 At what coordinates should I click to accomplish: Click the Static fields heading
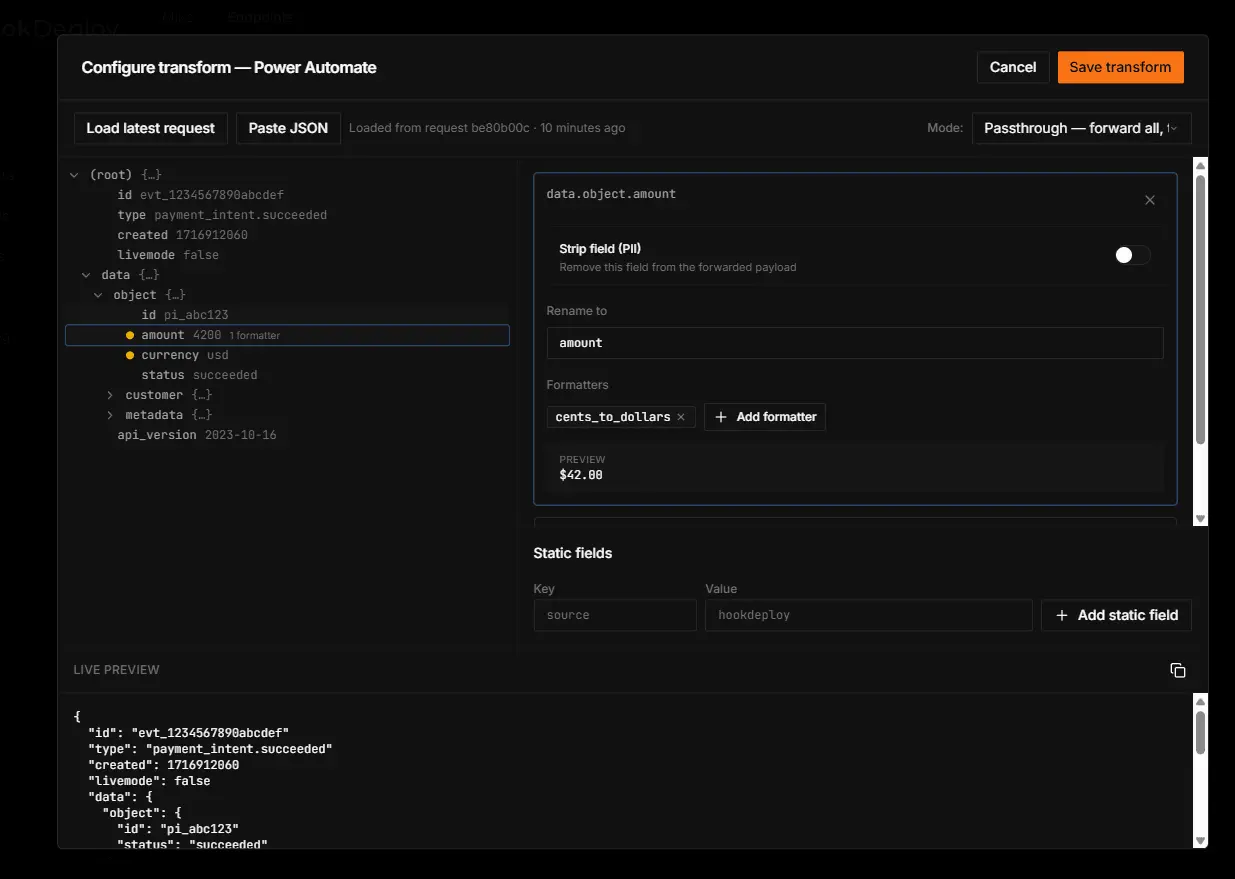(x=573, y=553)
